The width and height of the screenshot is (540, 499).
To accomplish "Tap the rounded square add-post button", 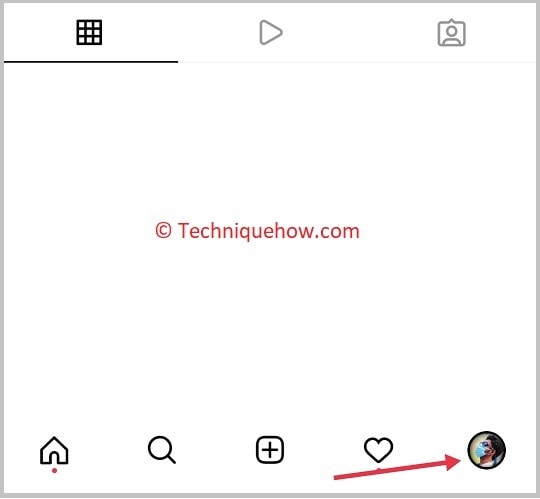I will point(270,450).
